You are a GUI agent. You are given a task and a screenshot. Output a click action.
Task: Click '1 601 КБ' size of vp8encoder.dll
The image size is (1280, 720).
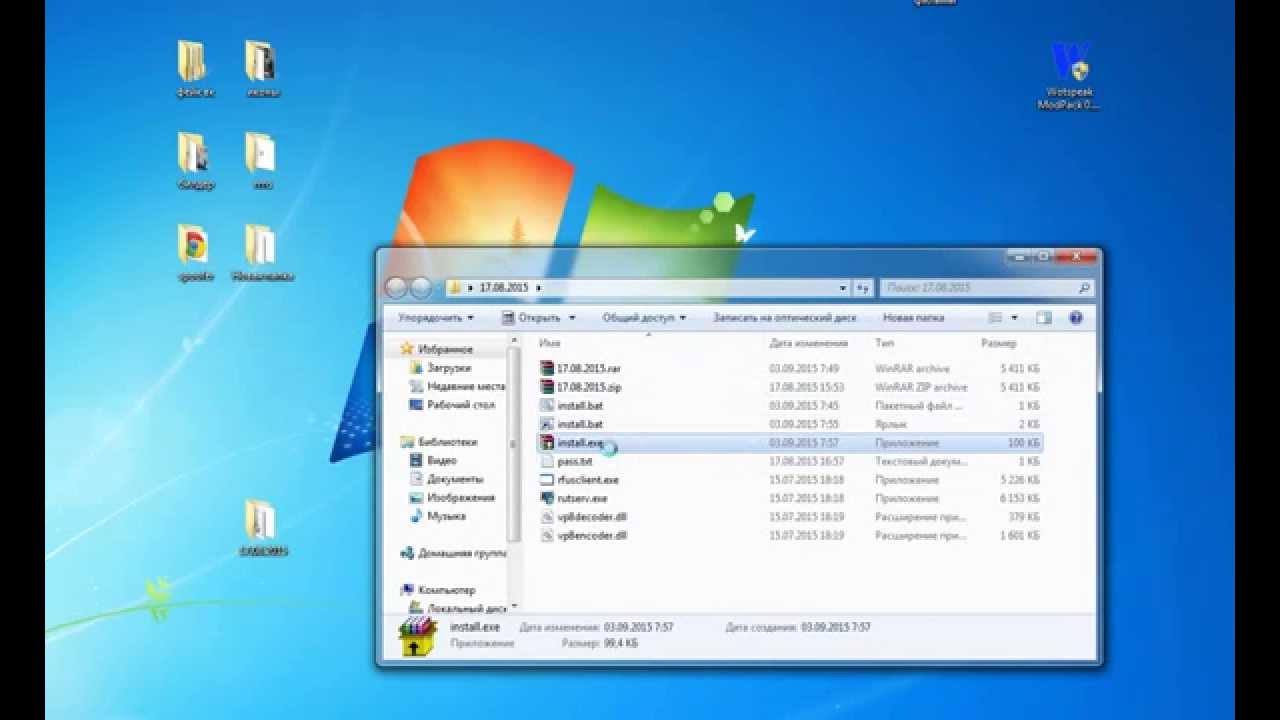(1019, 535)
